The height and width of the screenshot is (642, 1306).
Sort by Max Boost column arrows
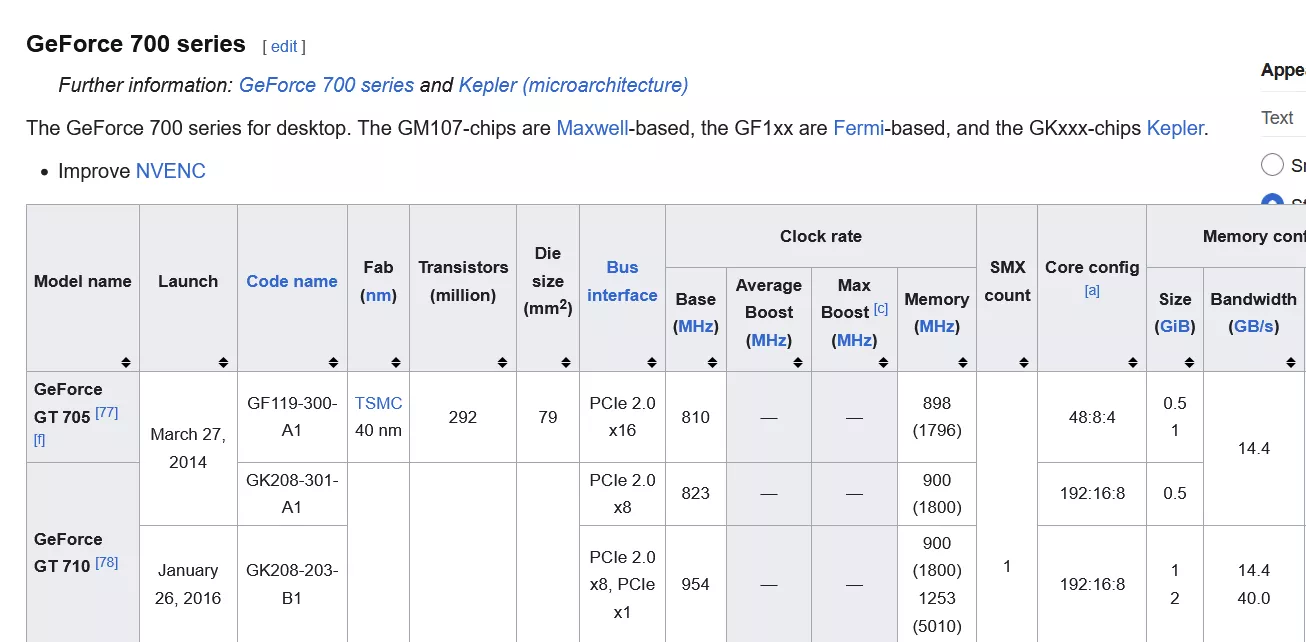884,362
